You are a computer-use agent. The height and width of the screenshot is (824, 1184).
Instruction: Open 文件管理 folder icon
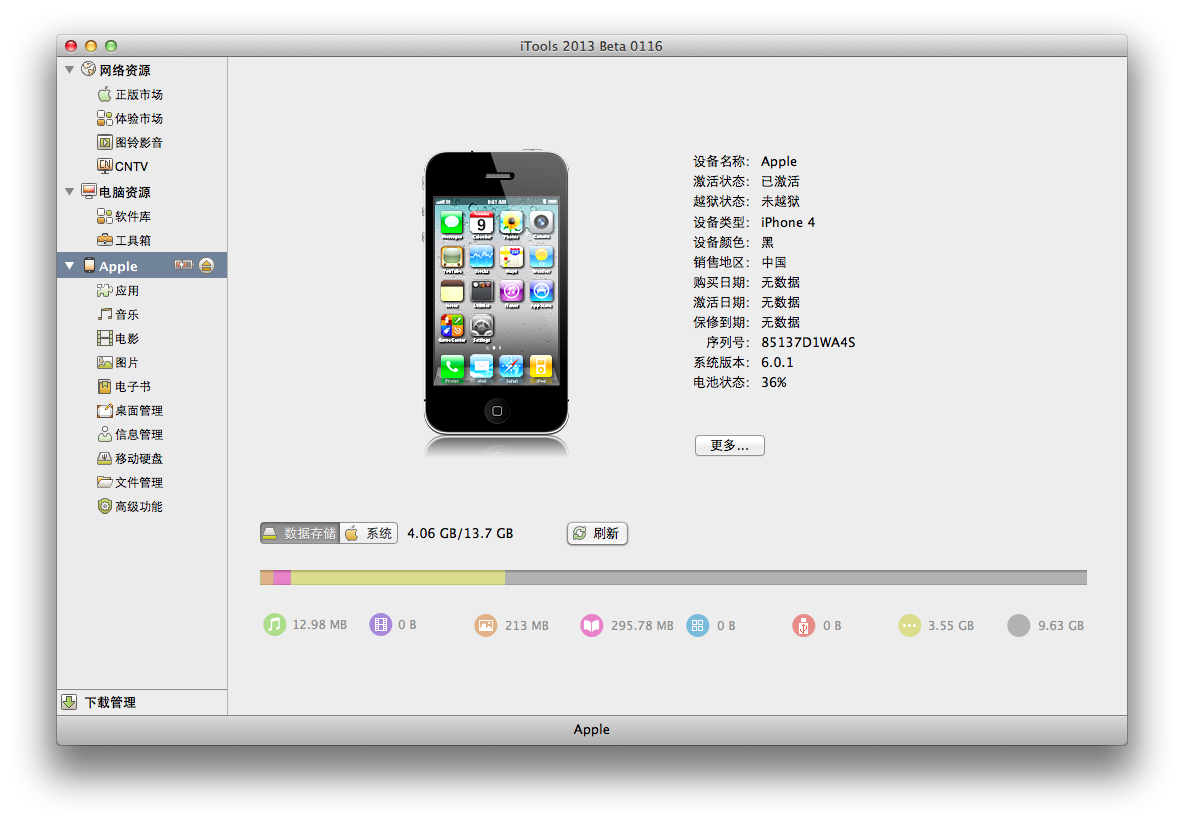coord(104,482)
